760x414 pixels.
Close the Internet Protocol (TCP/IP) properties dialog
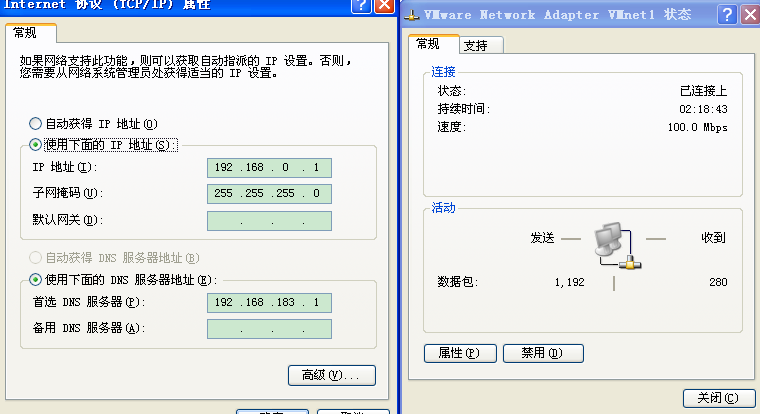point(385,5)
